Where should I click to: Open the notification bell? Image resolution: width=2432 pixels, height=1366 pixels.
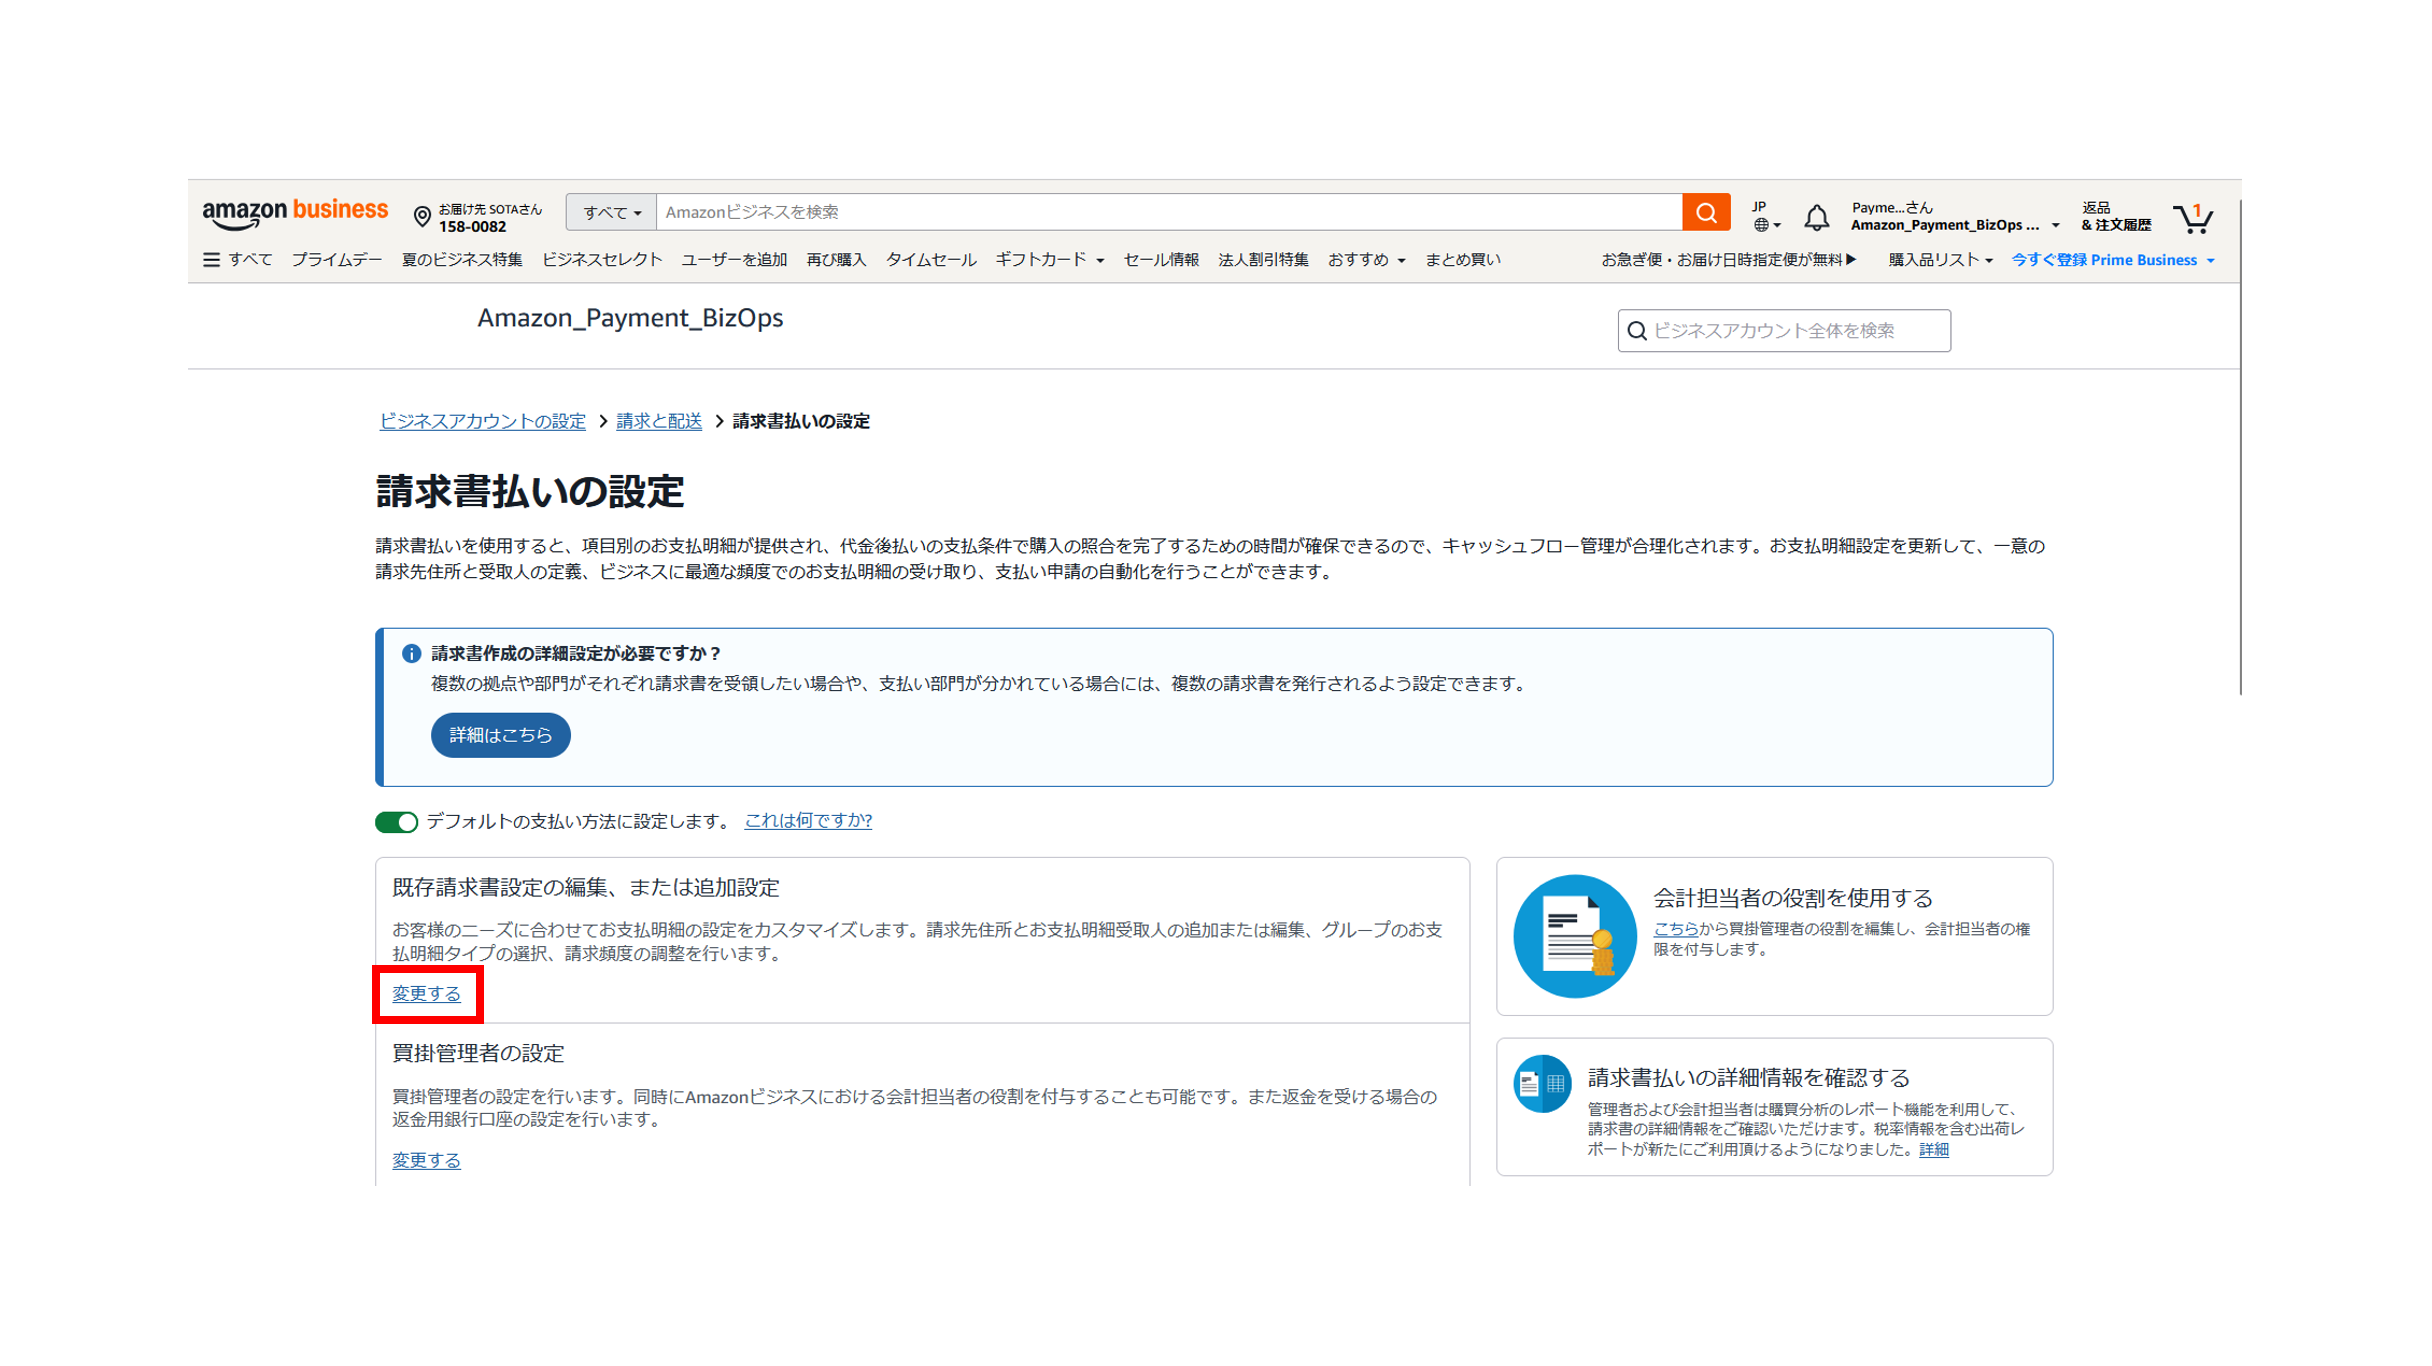pos(1816,217)
